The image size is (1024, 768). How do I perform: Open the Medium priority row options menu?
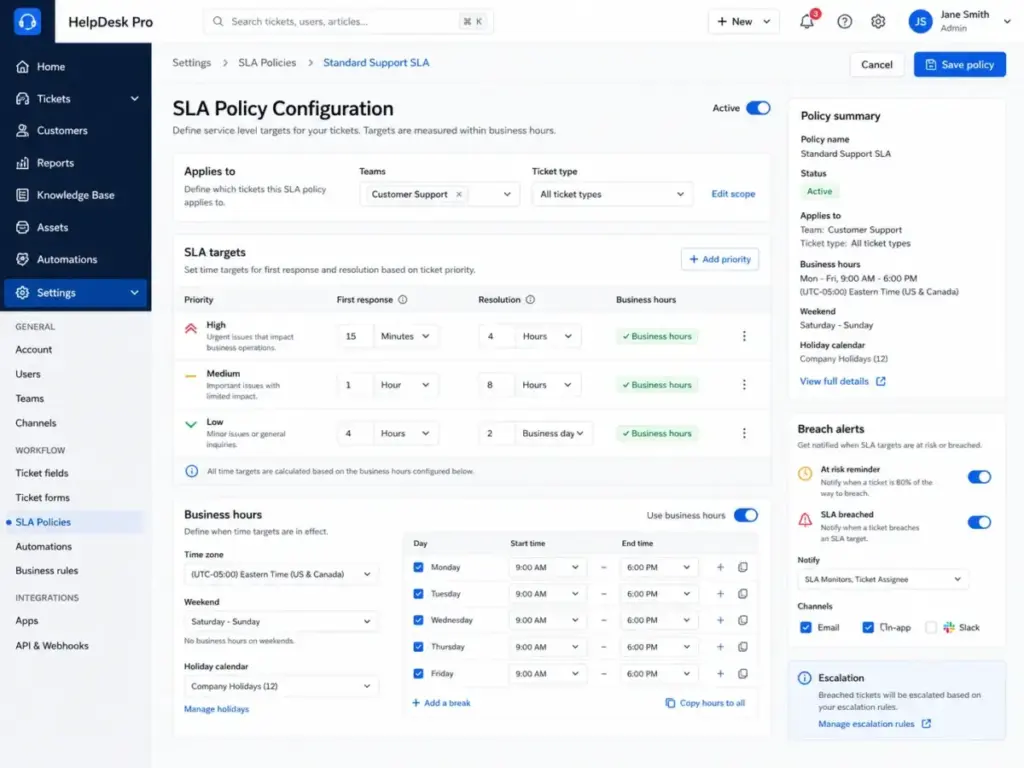tap(744, 385)
